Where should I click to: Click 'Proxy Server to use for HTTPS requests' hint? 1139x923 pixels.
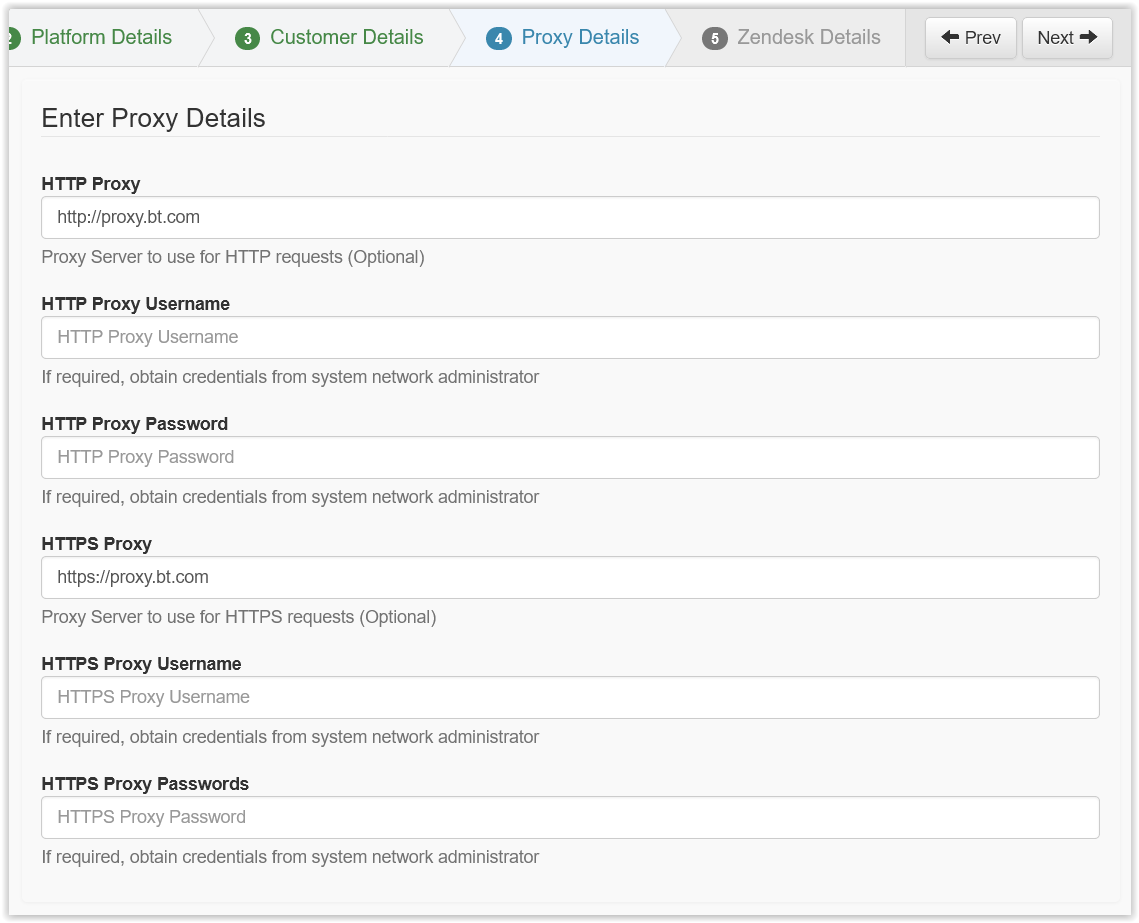click(239, 617)
